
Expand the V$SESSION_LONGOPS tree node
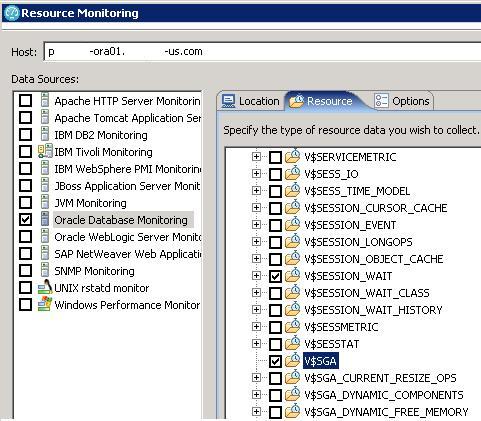(256, 242)
